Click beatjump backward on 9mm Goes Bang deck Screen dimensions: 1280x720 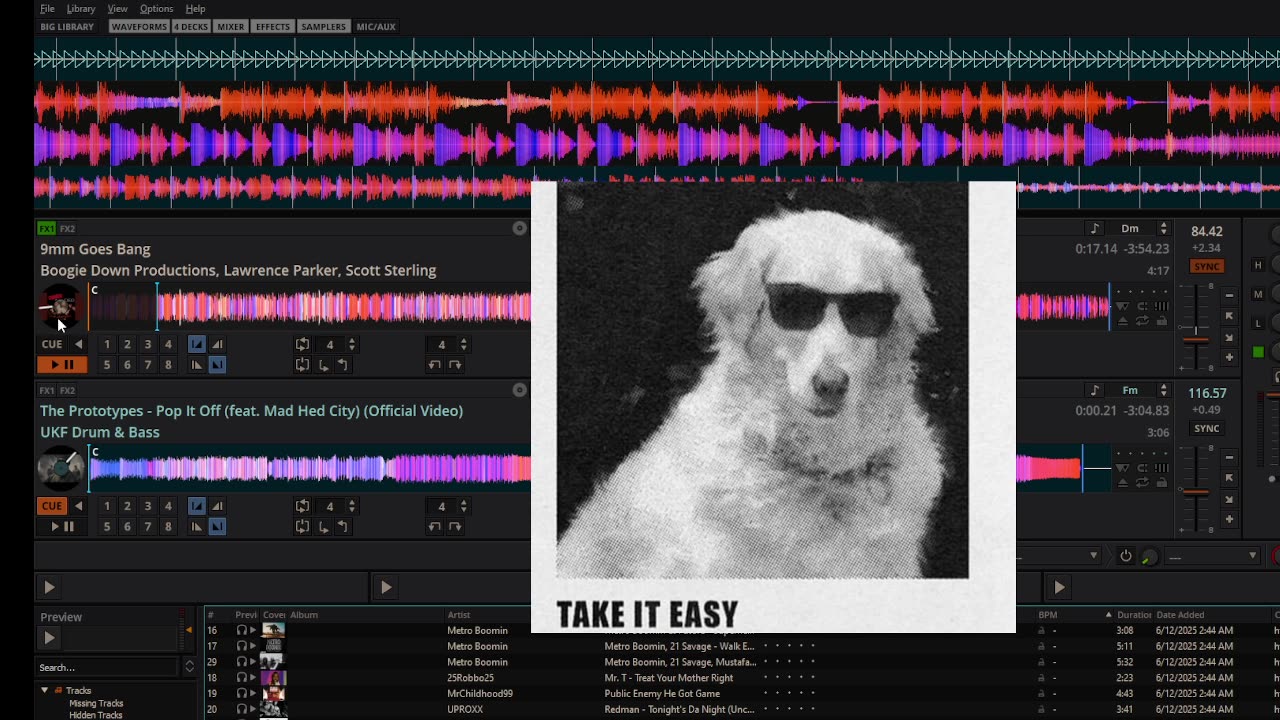pyautogui.click(x=434, y=365)
